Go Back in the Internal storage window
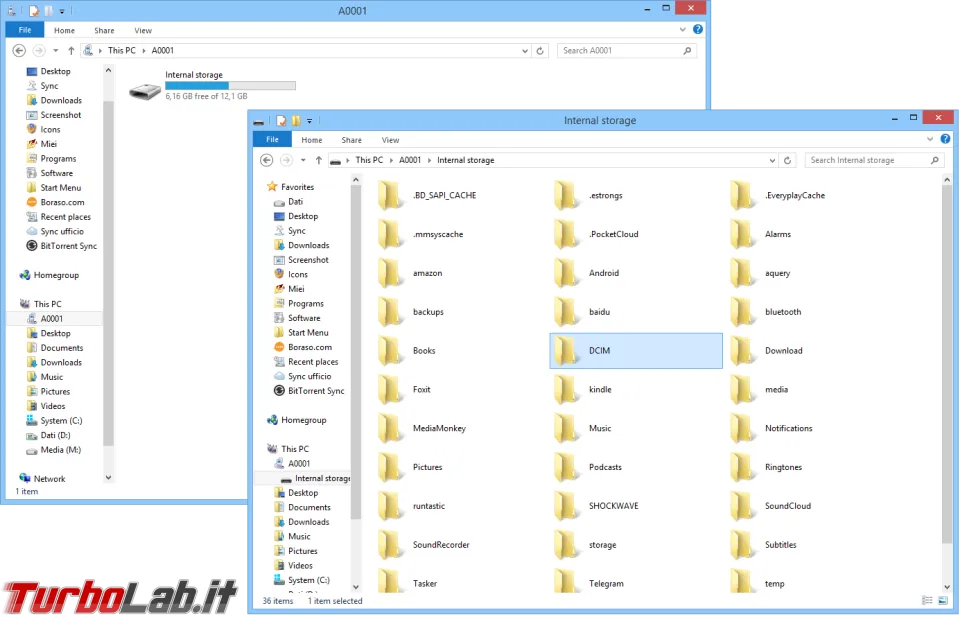Viewport: 960px width, 617px height. point(266,160)
